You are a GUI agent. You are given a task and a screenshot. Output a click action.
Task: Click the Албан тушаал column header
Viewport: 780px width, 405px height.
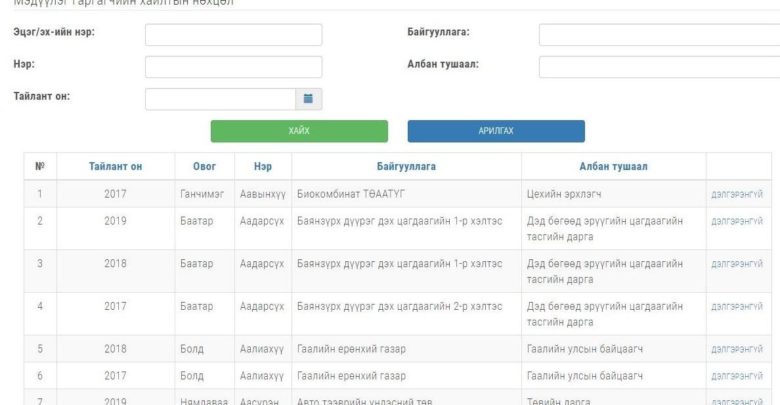pos(613,166)
